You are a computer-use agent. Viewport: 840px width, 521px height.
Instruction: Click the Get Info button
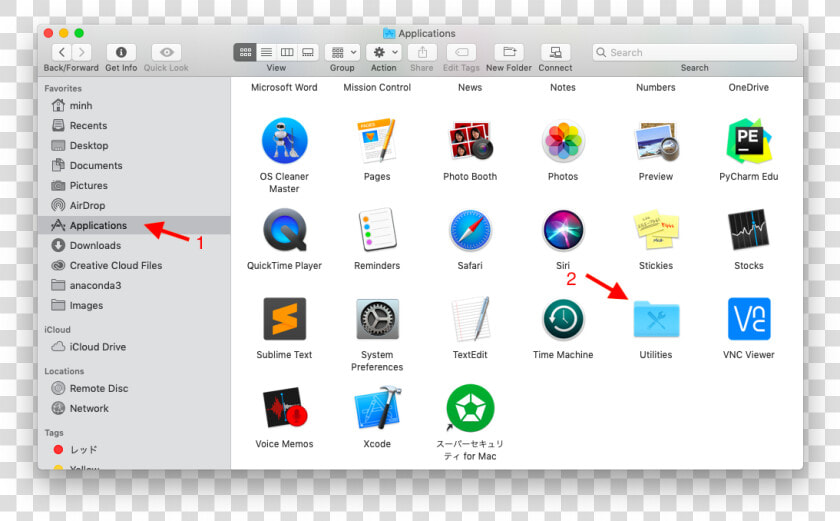tap(121, 52)
